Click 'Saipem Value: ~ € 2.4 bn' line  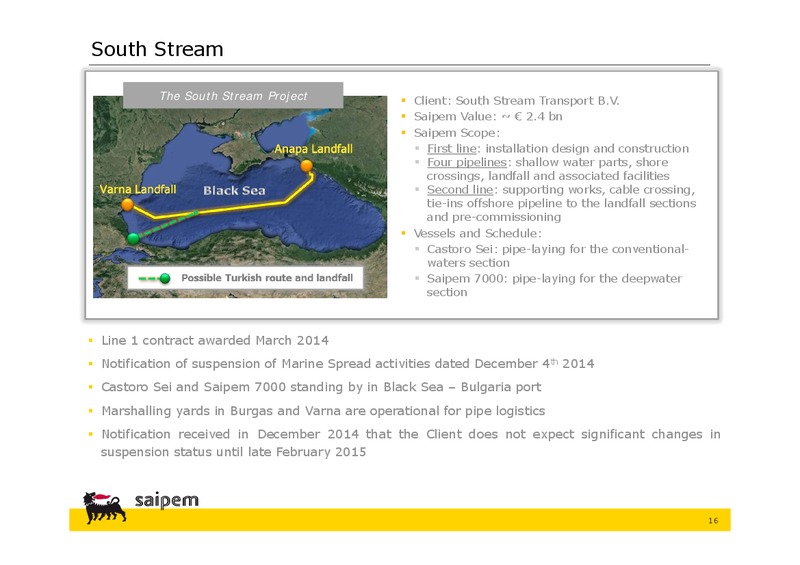tap(488, 116)
